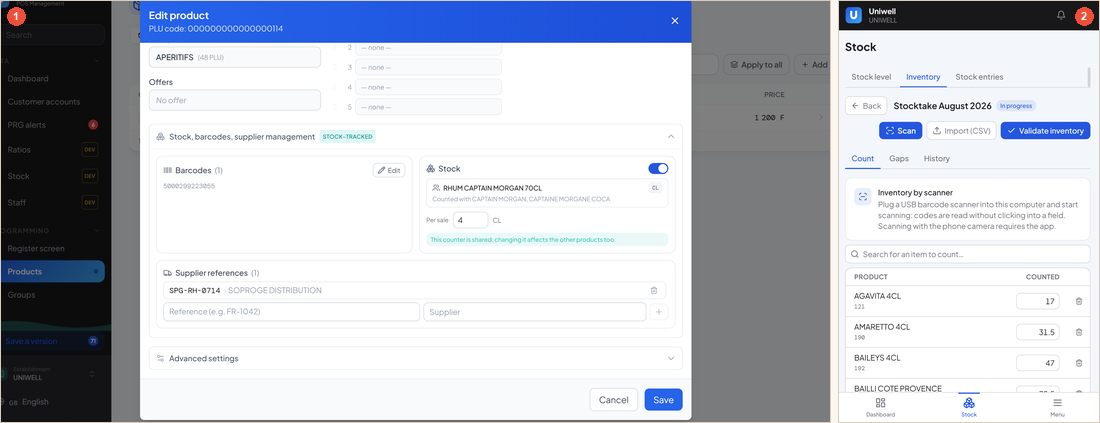Image resolution: width=1100 pixels, height=423 pixels.
Task: Open the UNIWELL establishment switcher
Action: [x=51, y=374]
